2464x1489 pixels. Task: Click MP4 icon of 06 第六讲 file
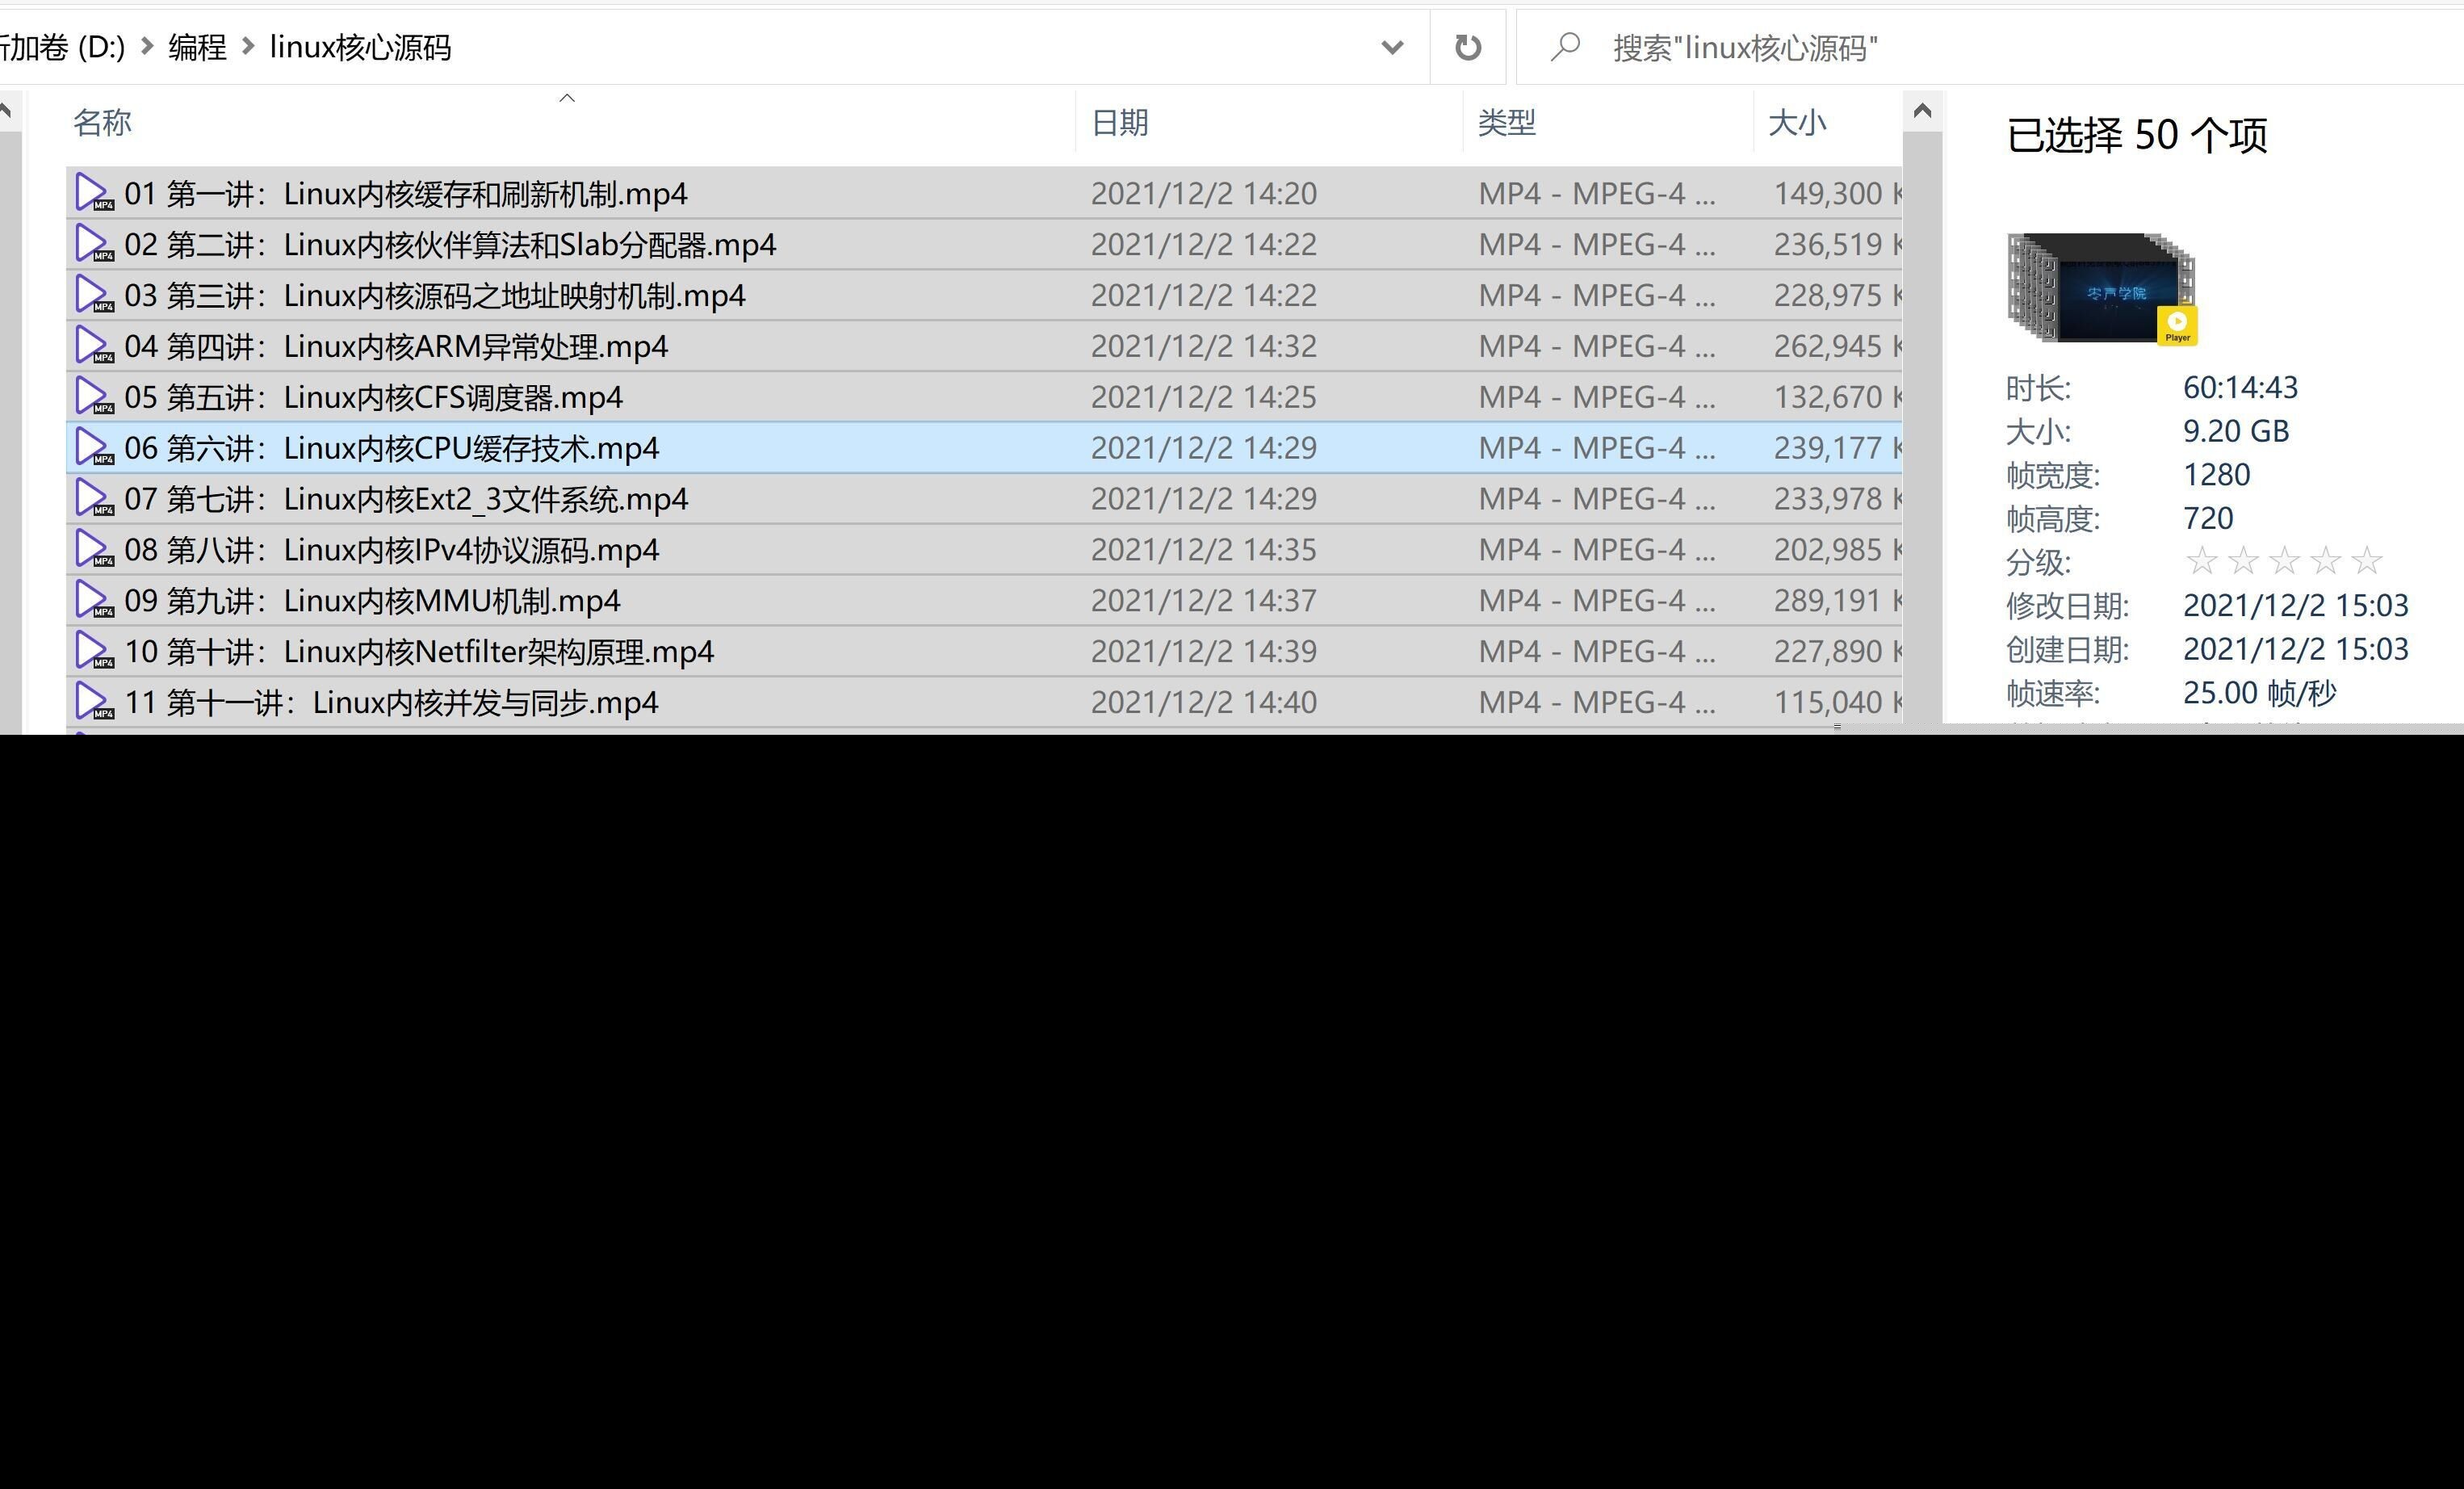click(94, 448)
